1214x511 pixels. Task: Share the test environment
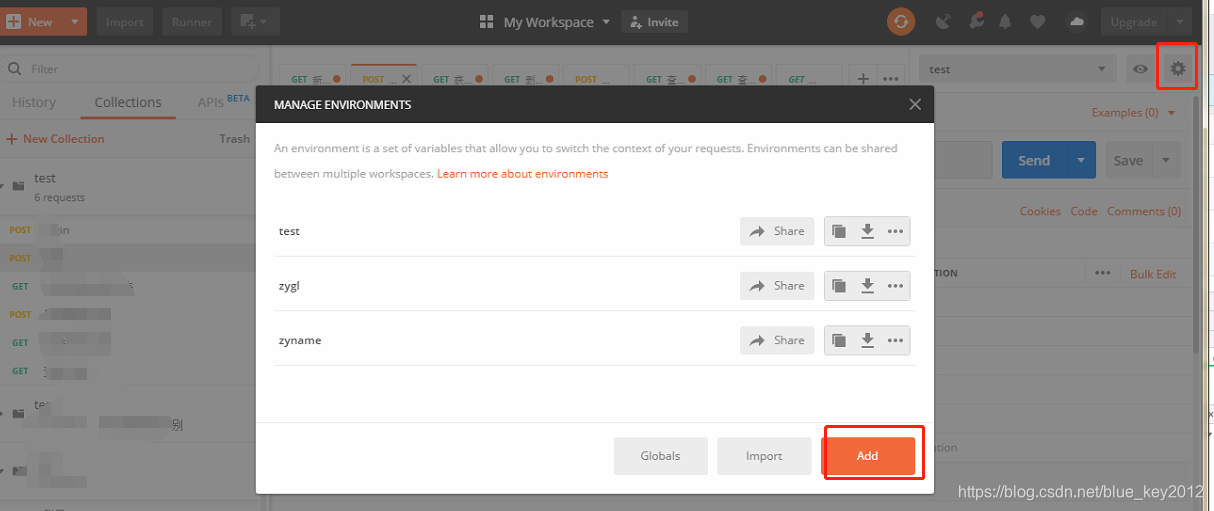tap(777, 231)
